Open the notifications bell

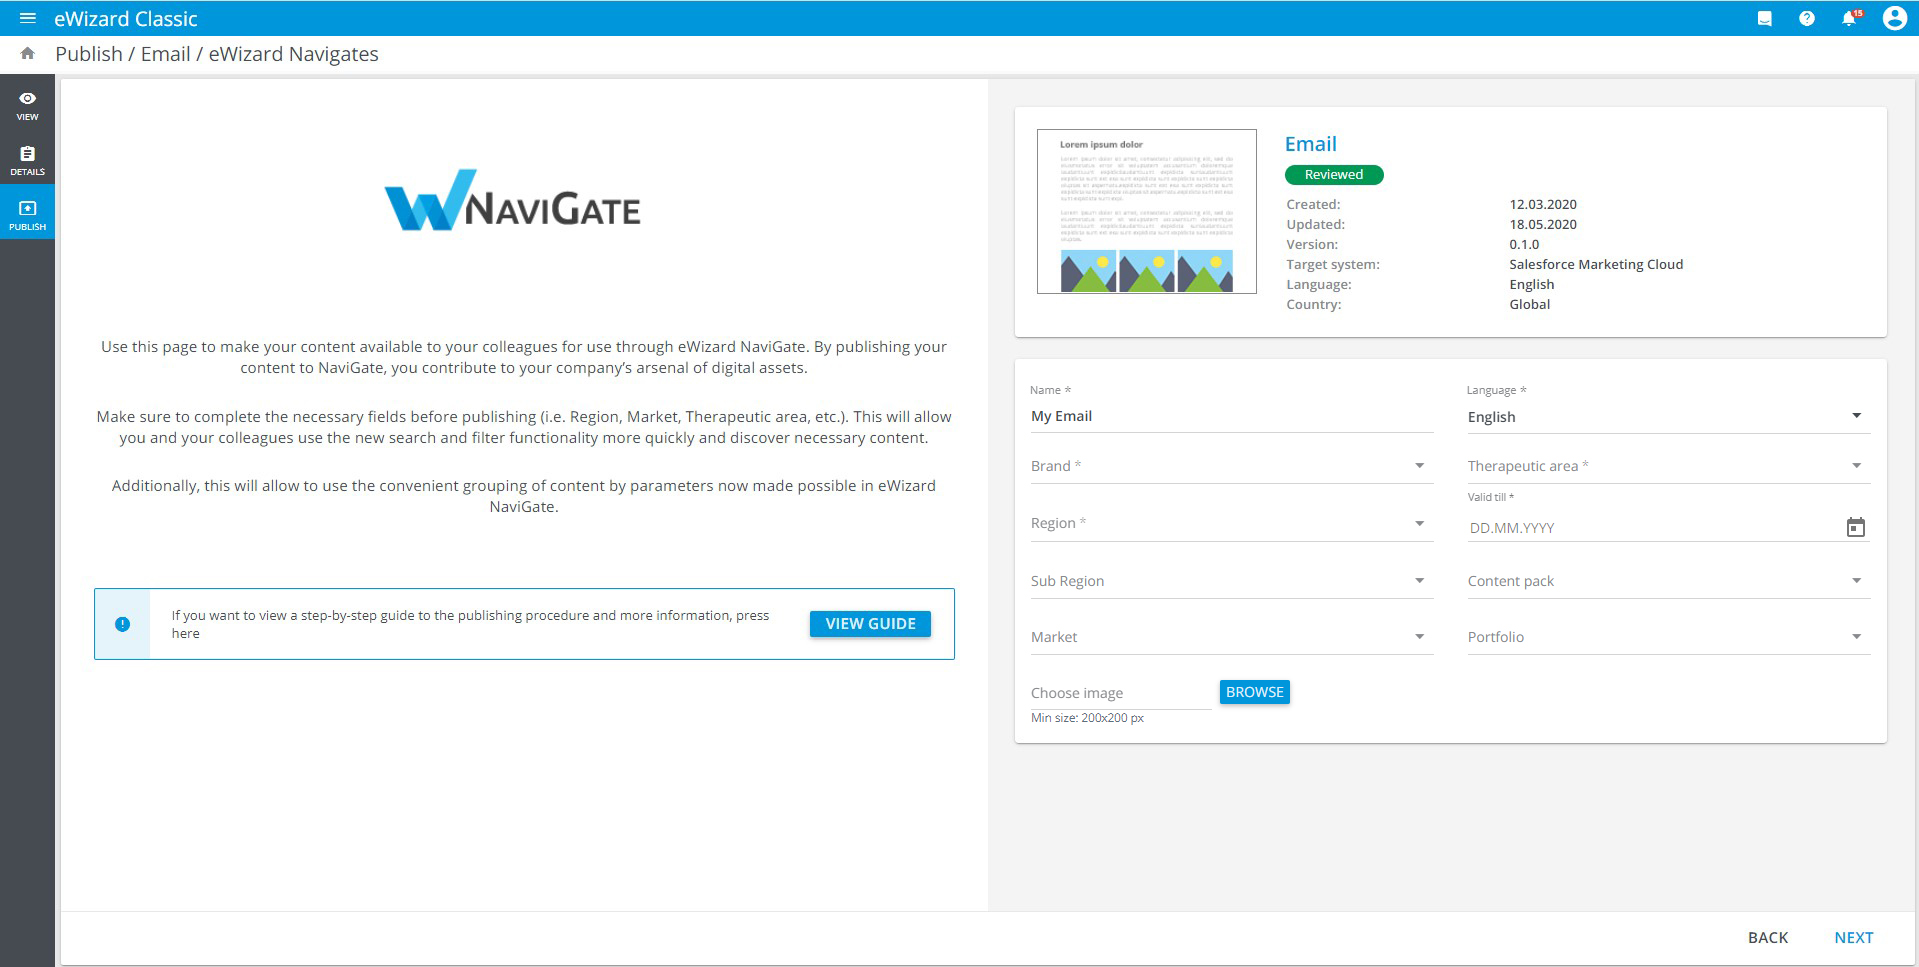[1849, 18]
